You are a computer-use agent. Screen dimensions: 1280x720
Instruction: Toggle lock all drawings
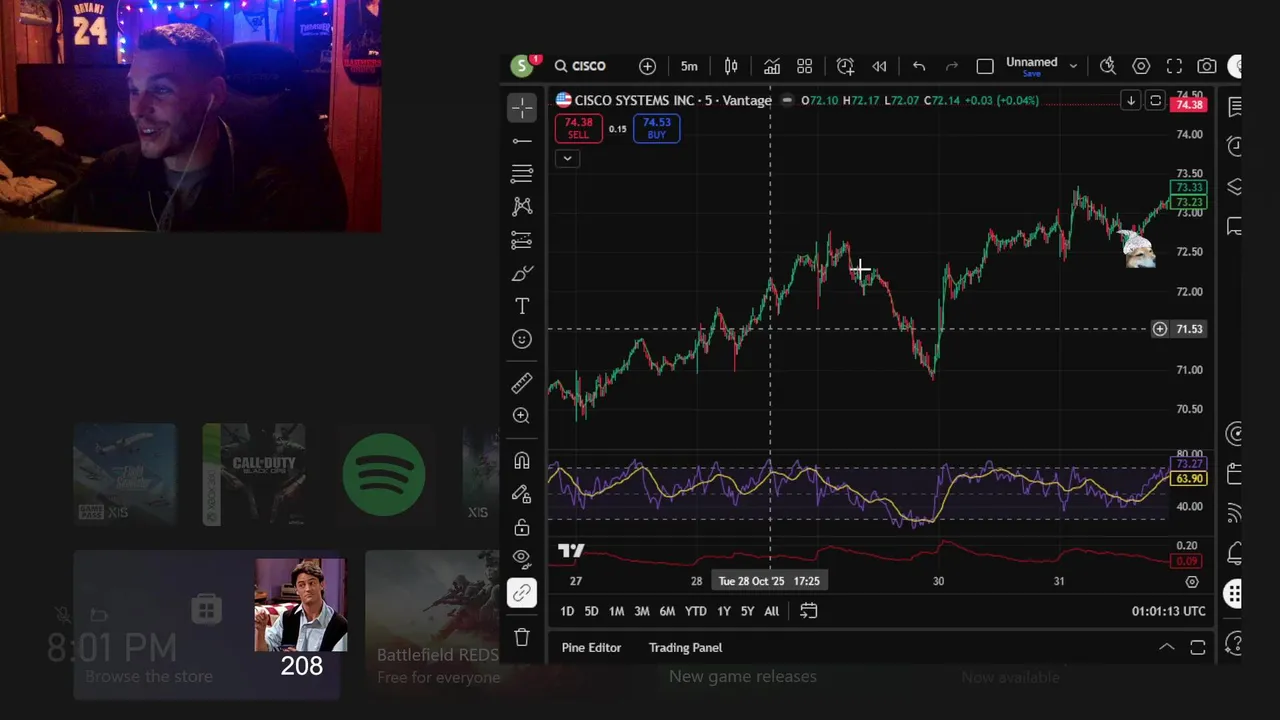pos(522,527)
